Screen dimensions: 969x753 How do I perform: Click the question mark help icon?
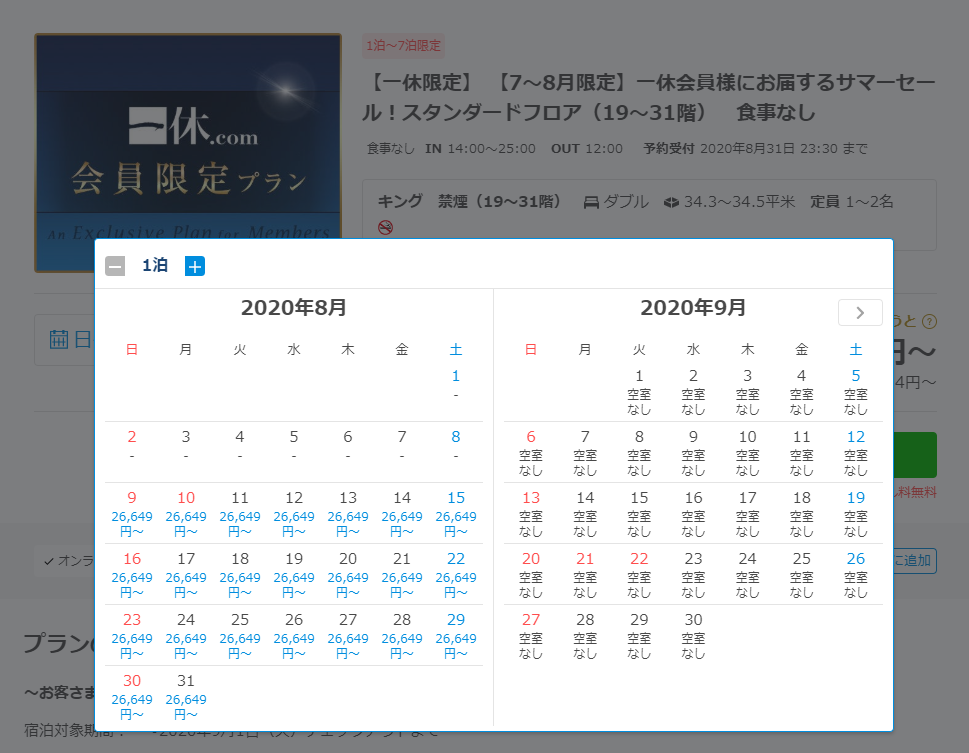[929, 321]
